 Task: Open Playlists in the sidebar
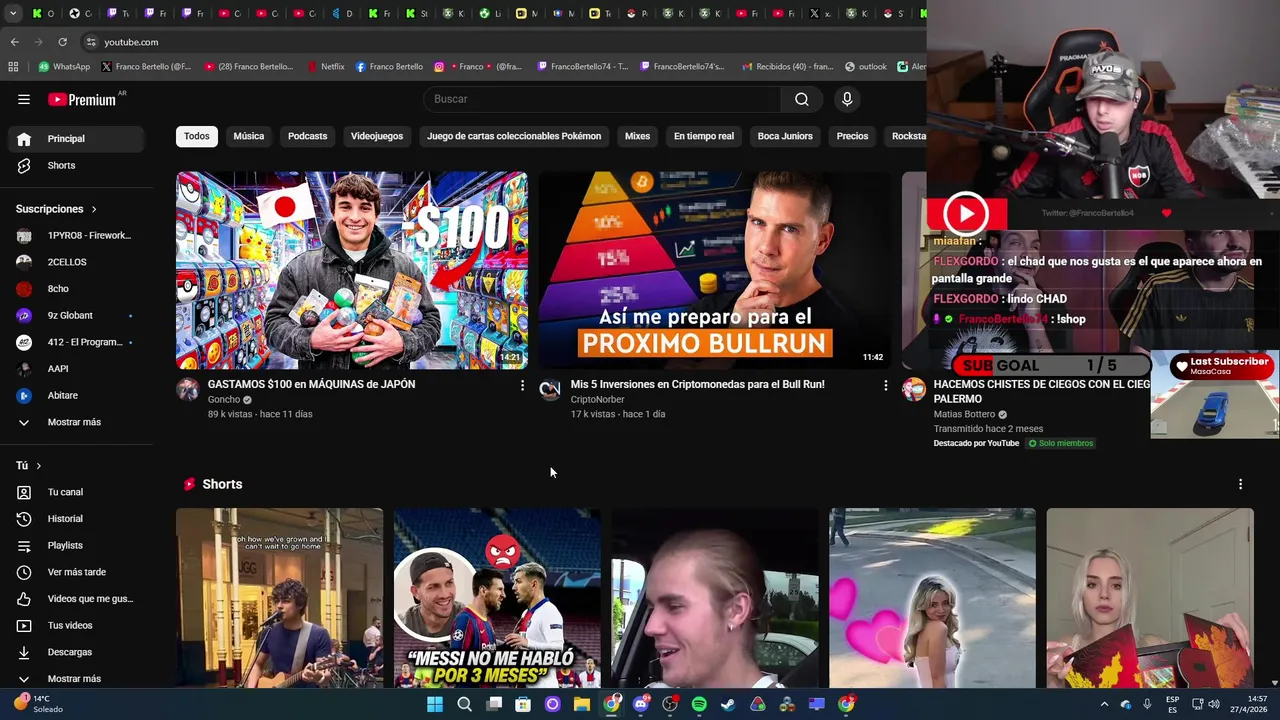76,545
